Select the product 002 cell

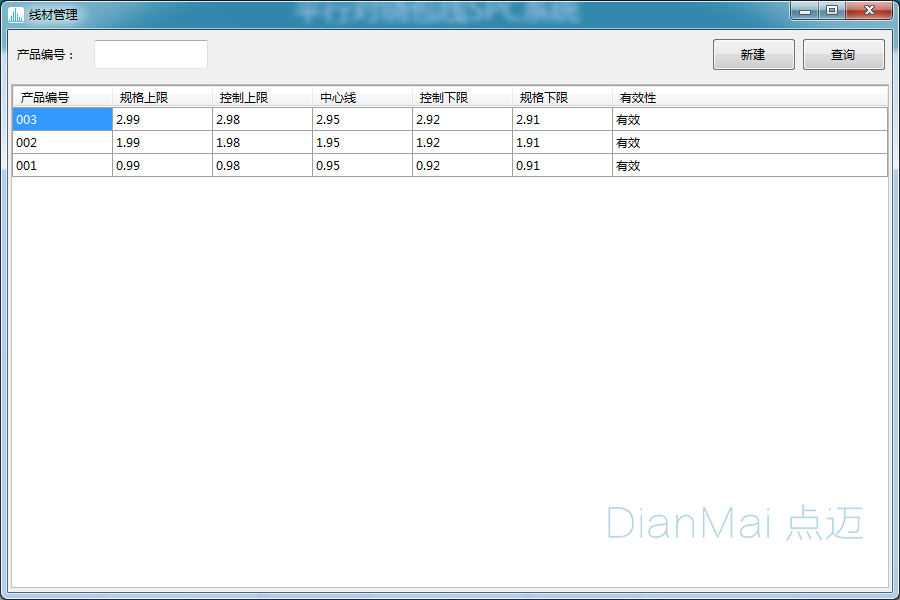tap(62, 143)
